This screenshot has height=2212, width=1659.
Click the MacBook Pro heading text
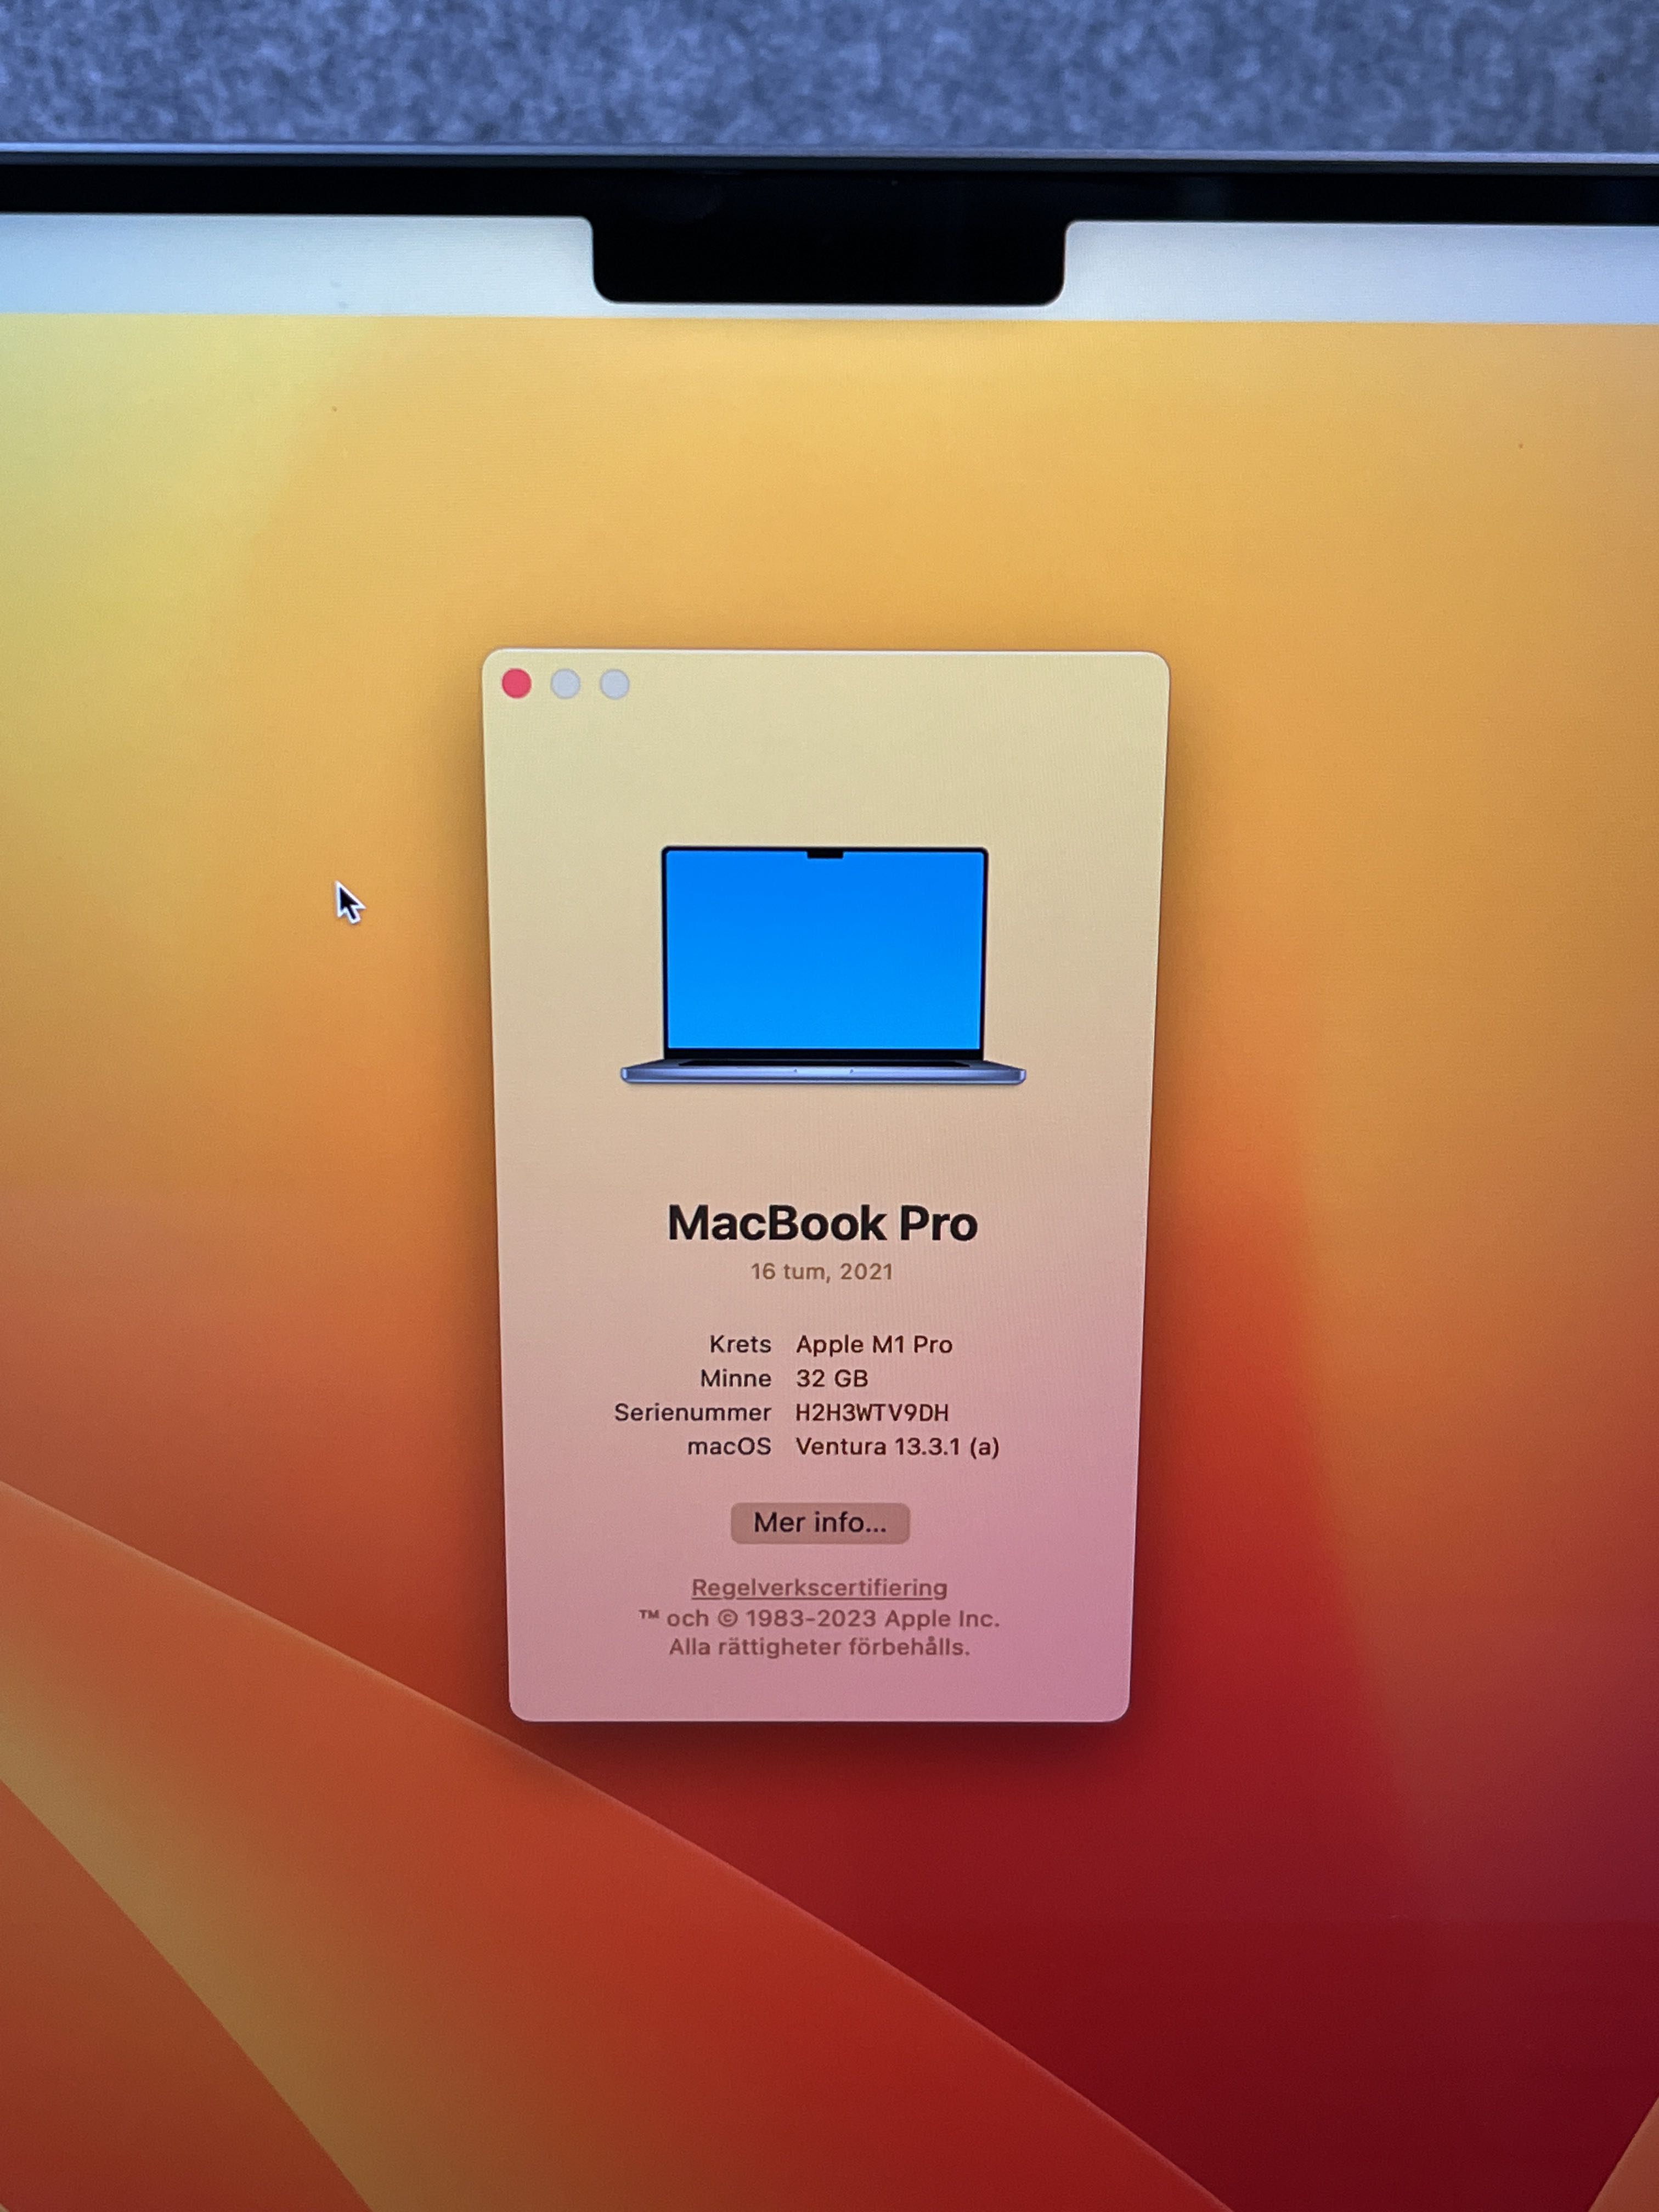[x=822, y=1223]
